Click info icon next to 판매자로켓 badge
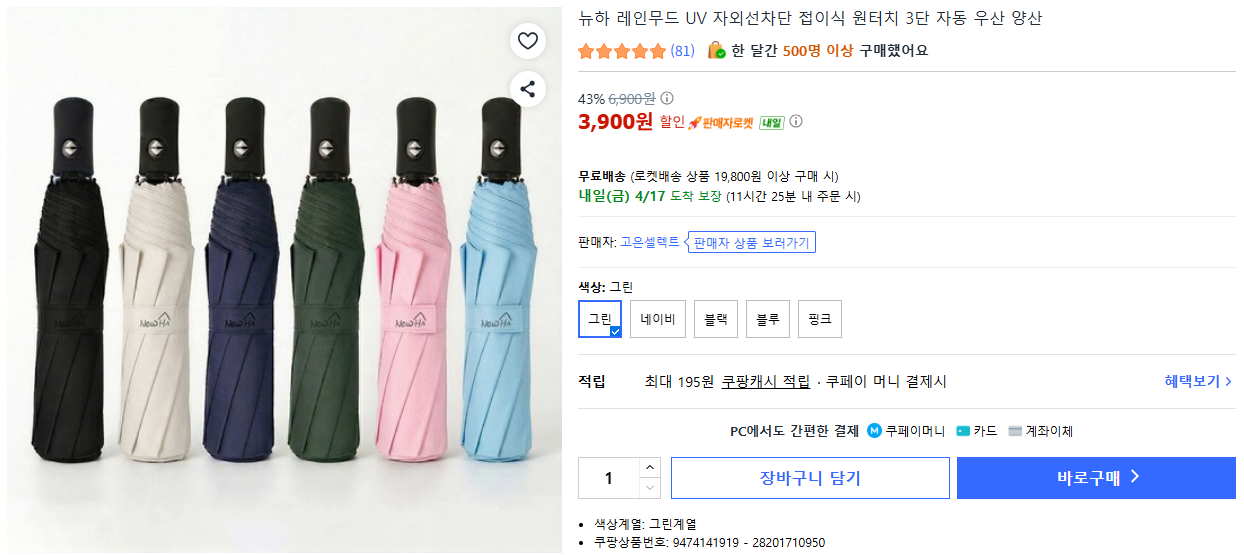Viewport: 1244px width, 555px height. coord(796,122)
